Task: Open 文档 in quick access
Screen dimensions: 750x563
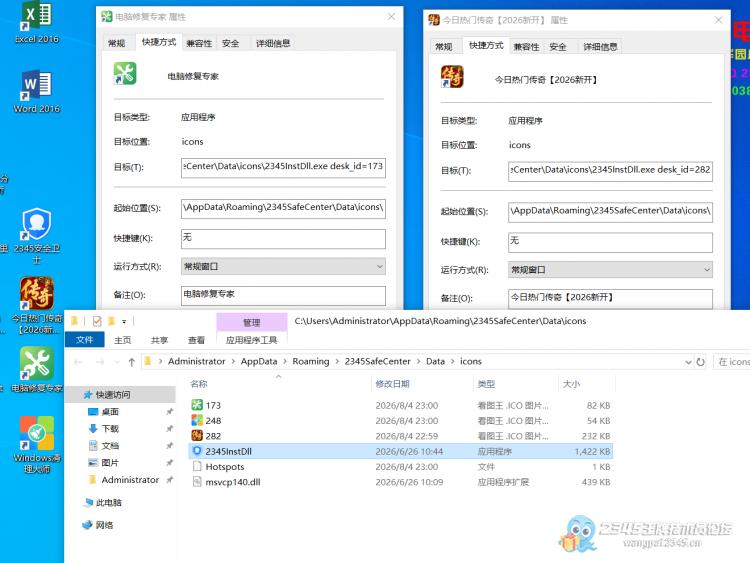Action: pyautogui.click(x=110, y=445)
